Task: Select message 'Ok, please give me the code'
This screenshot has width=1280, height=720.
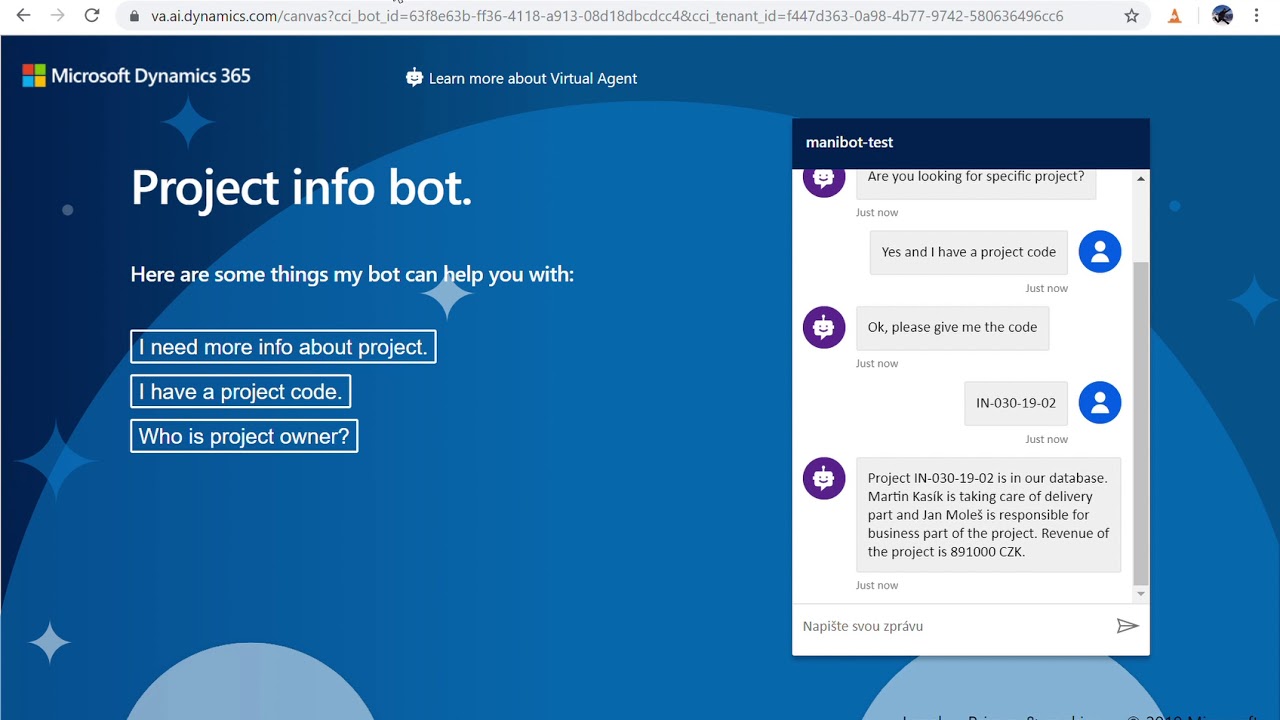Action: coord(952,328)
